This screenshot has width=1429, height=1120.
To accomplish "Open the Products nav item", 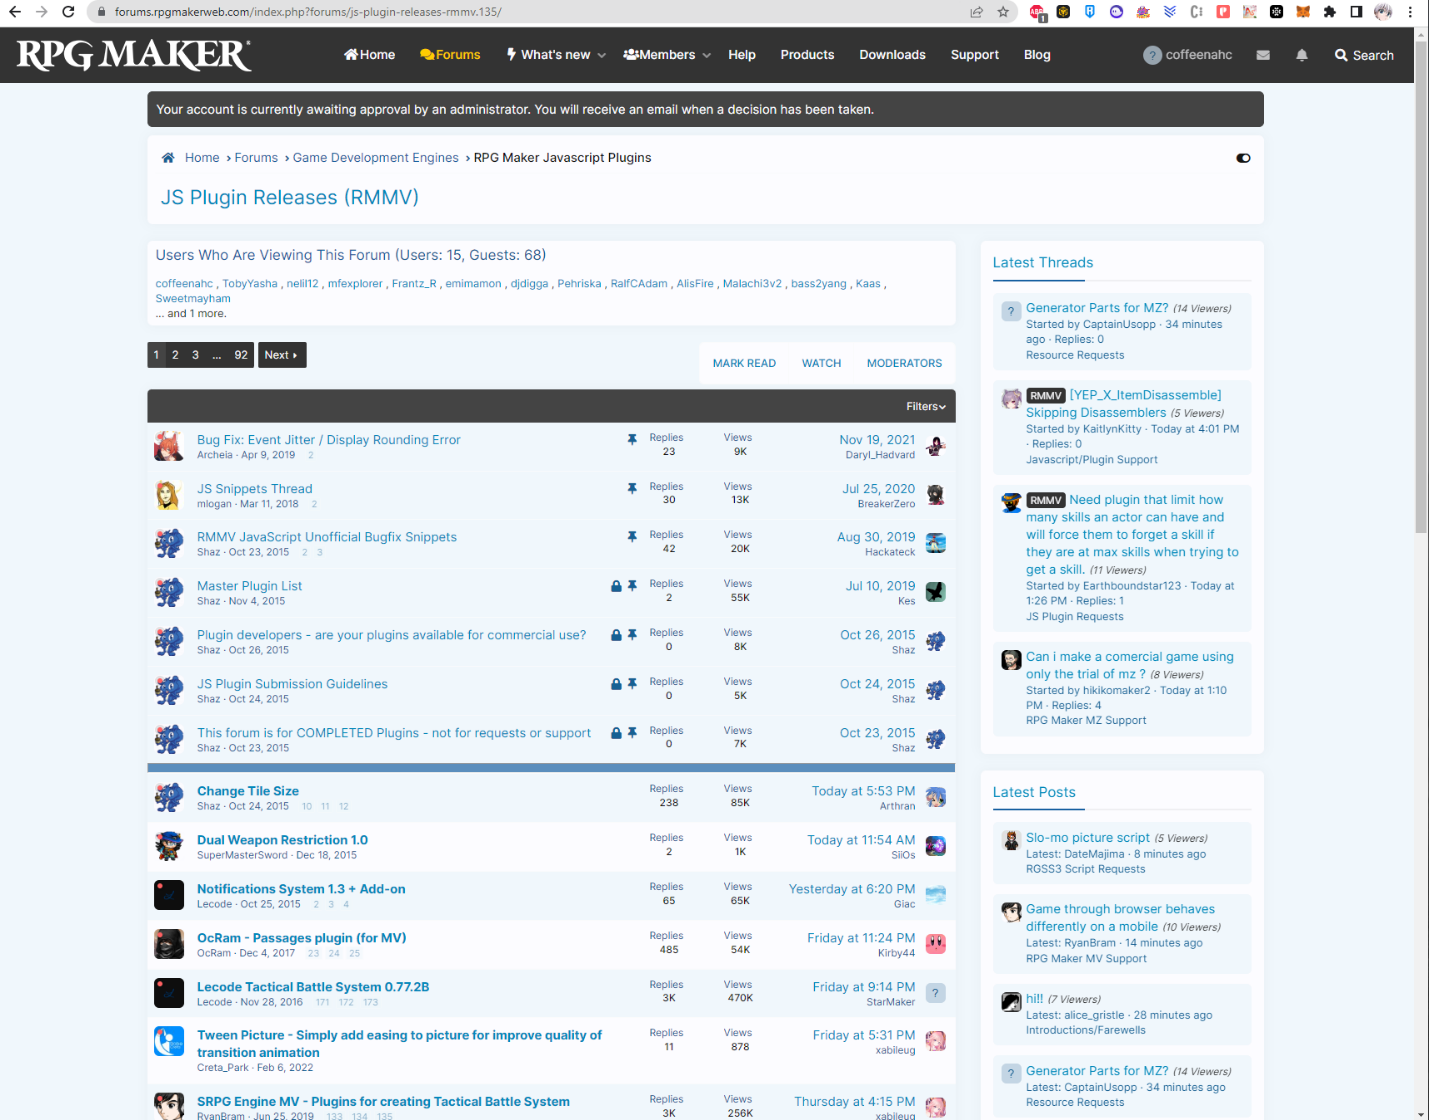I will (x=807, y=55).
